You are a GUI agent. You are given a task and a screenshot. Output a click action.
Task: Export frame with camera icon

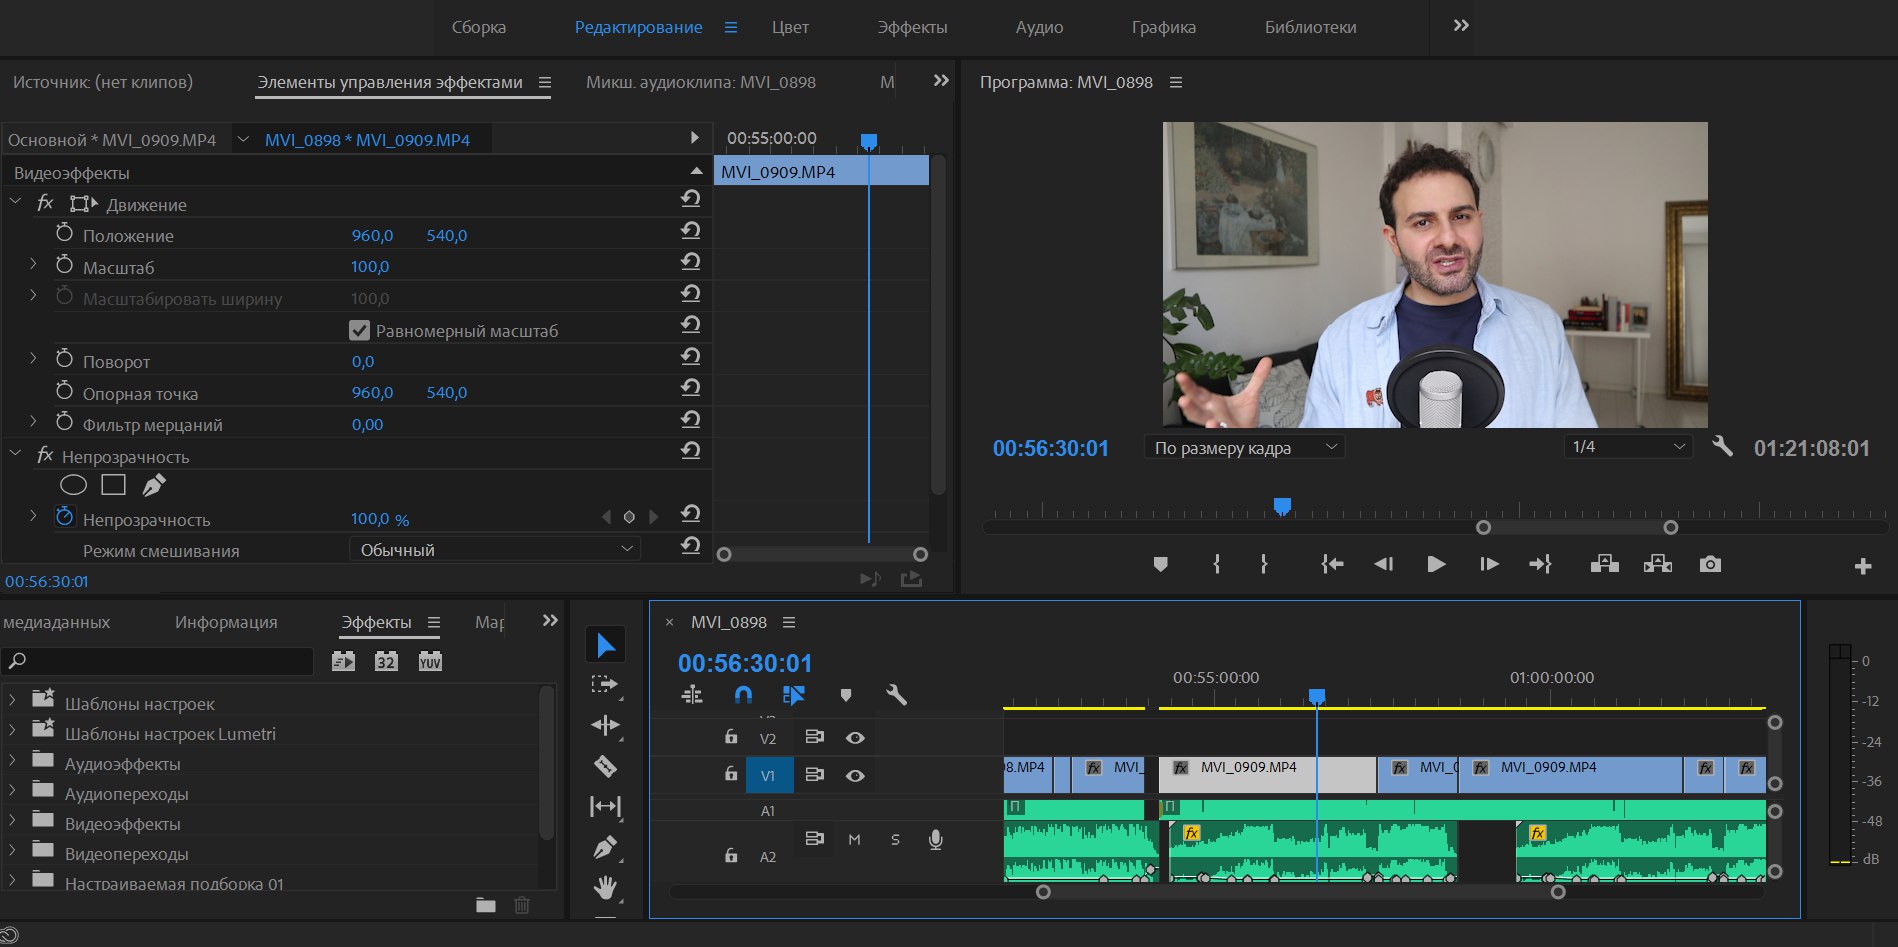(x=1710, y=565)
